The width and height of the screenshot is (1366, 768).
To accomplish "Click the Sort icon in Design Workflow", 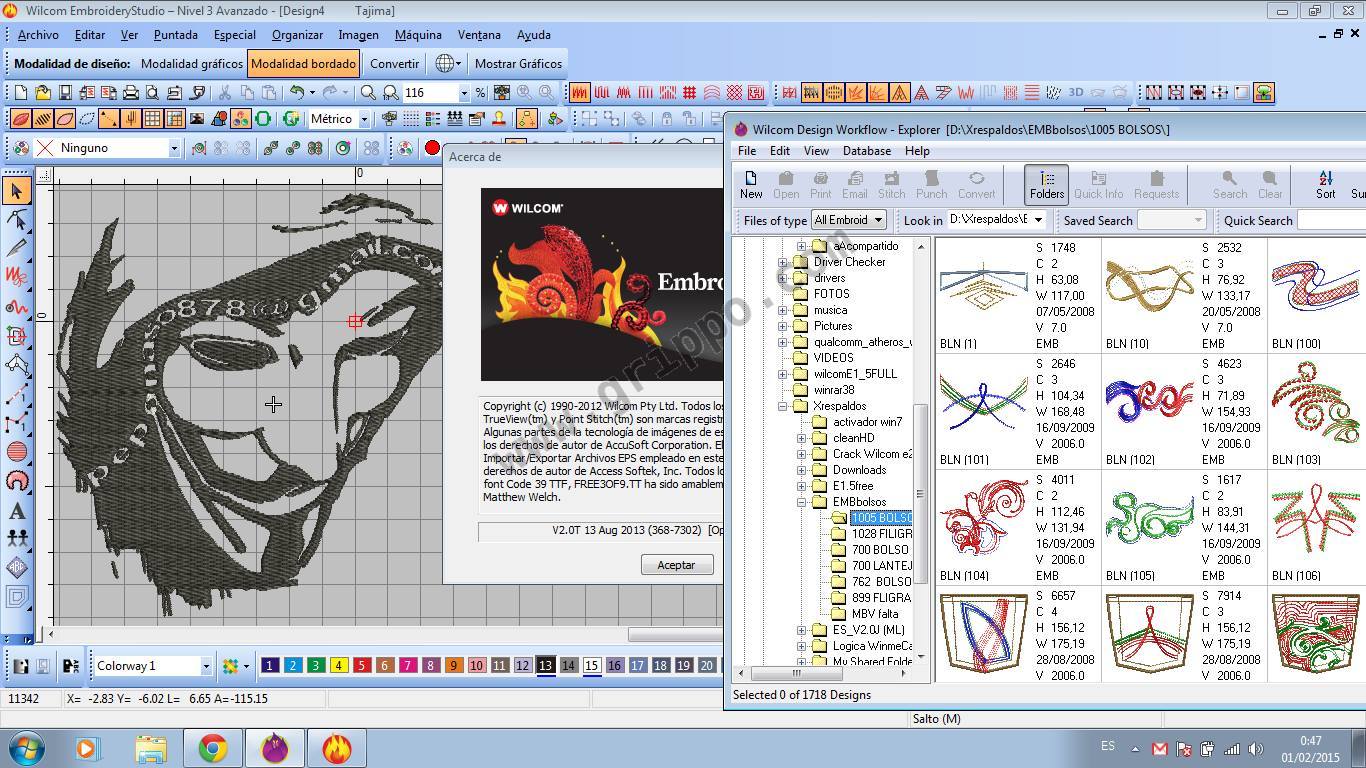I will point(1325,184).
